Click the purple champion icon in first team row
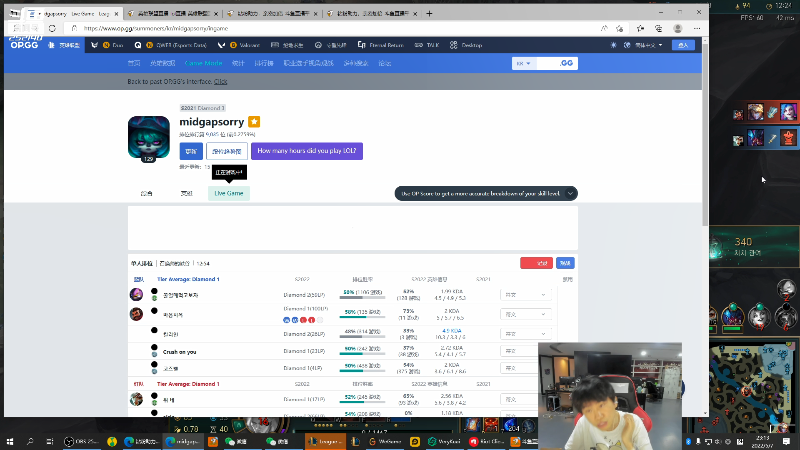 tap(136, 294)
